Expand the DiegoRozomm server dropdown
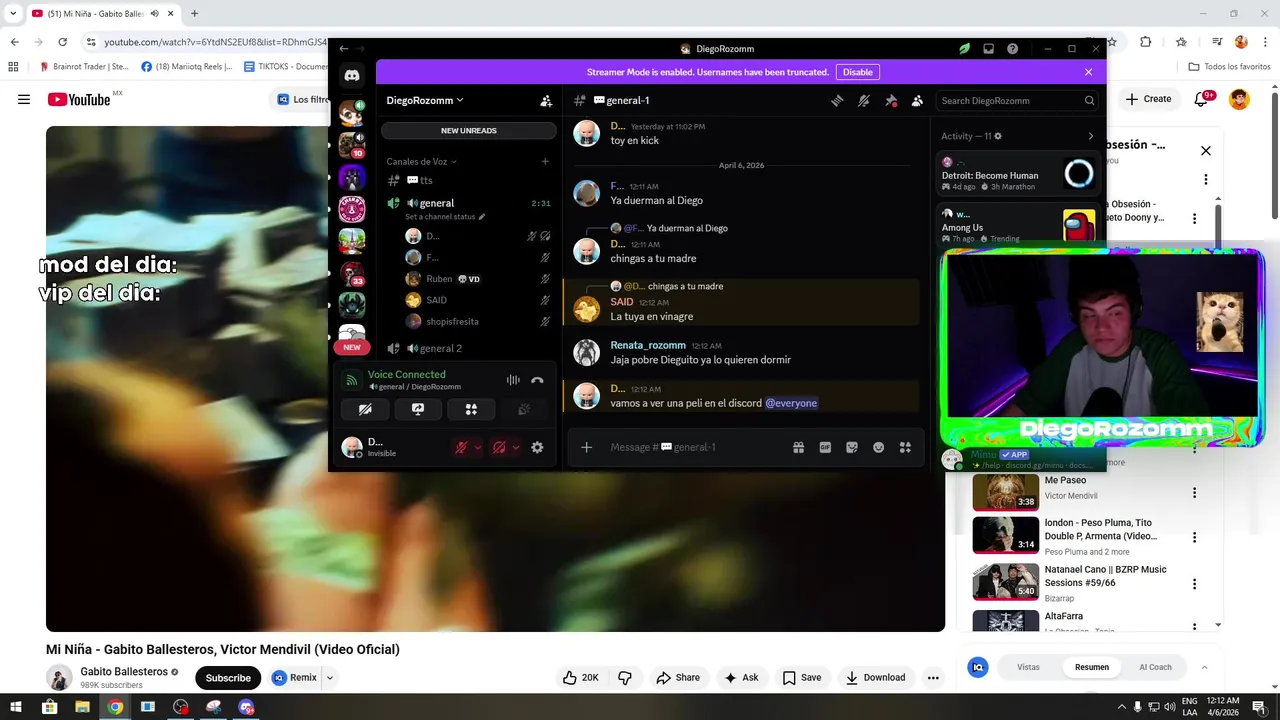The width and height of the screenshot is (1280, 720). [425, 100]
